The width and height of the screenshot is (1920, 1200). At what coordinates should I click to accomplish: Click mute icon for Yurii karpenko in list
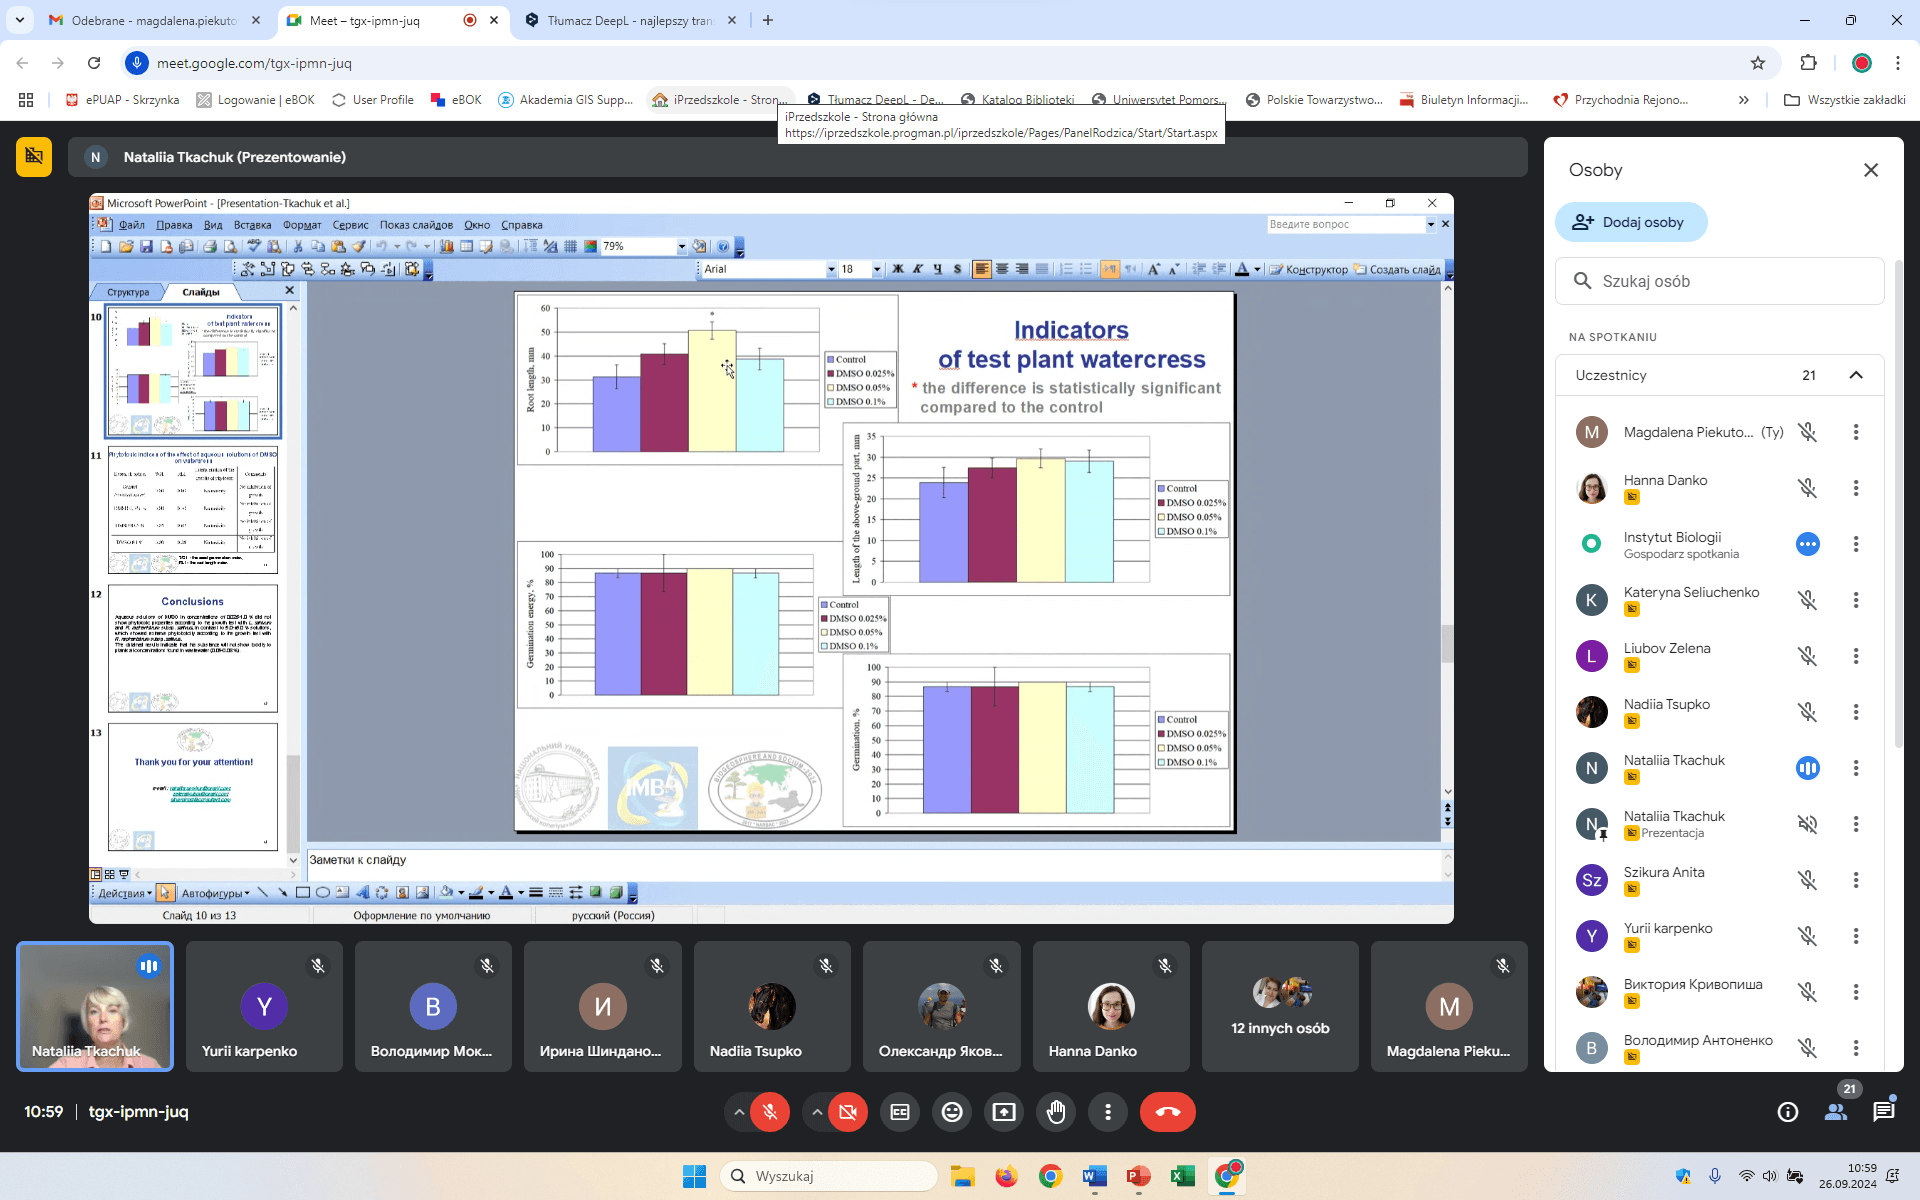pyautogui.click(x=1808, y=936)
